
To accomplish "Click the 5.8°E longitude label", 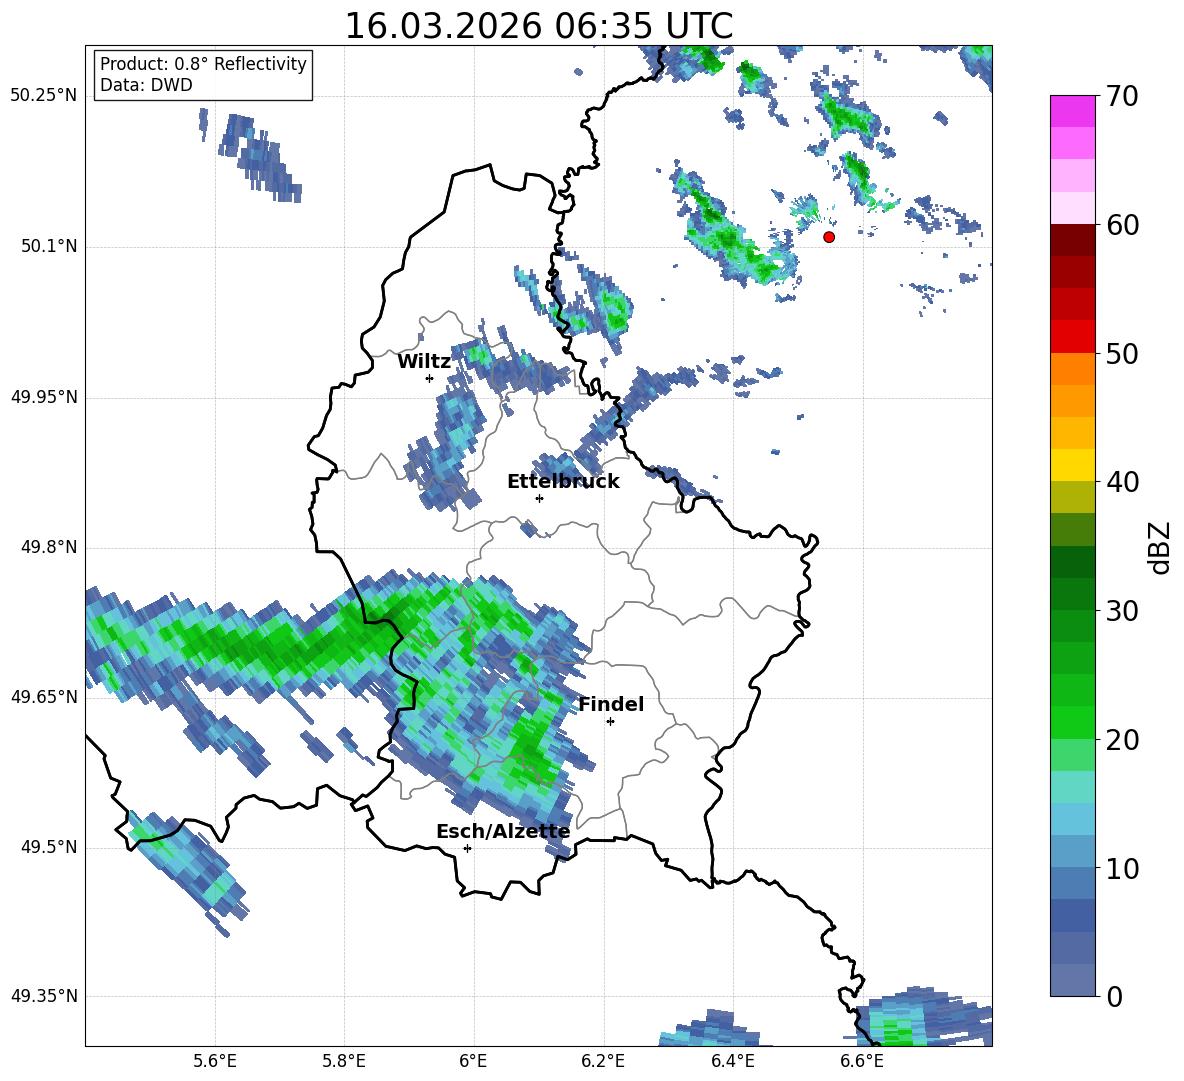I will [344, 1061].
